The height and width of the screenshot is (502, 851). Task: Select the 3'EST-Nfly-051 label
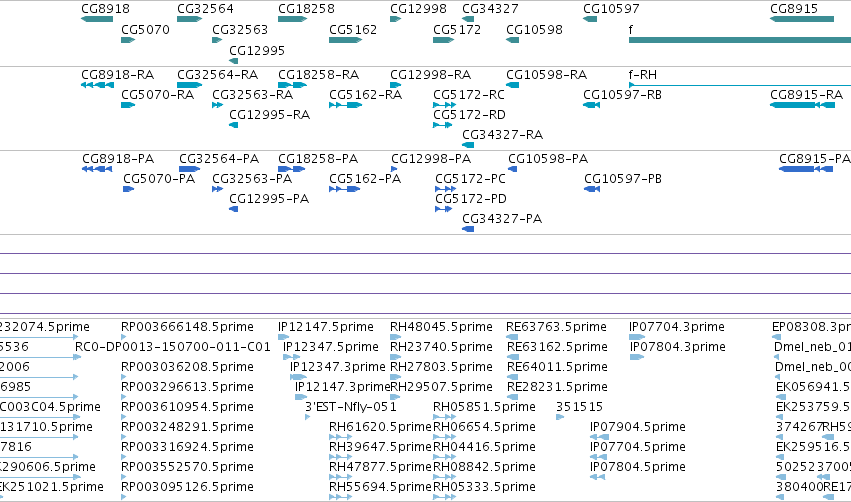point(351,406)
